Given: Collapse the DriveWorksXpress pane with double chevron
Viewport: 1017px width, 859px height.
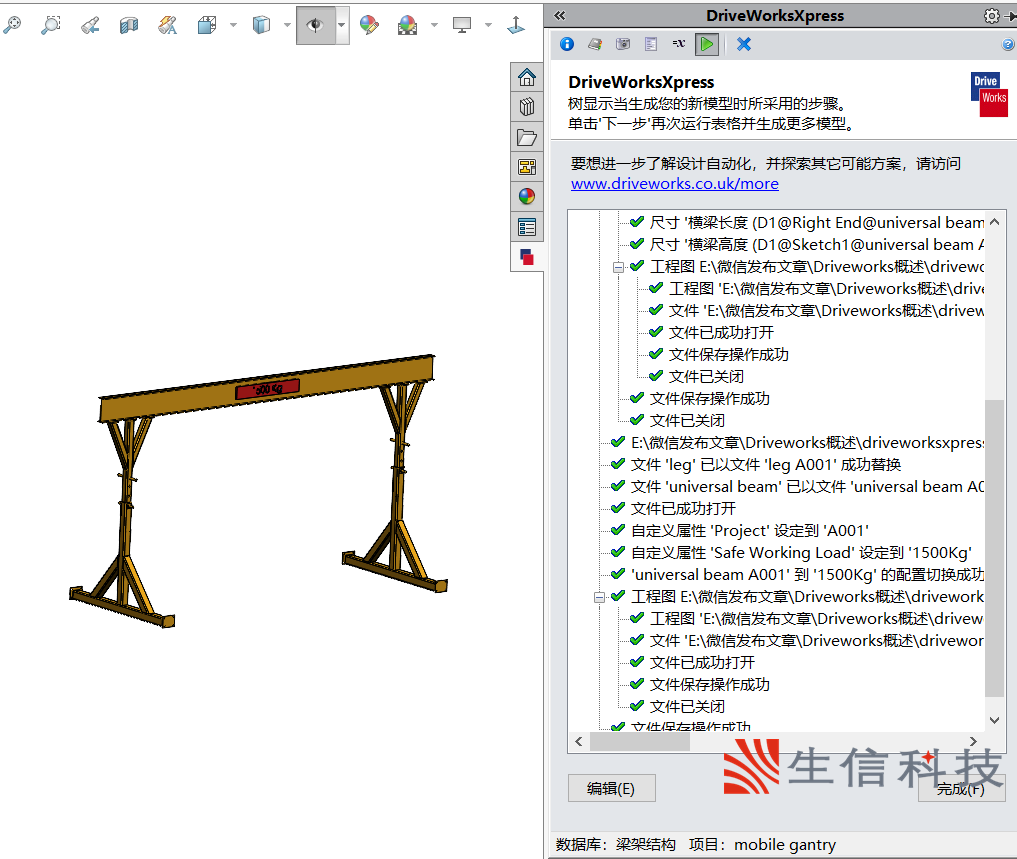Looking at the screenshot, I should [560, 16].
